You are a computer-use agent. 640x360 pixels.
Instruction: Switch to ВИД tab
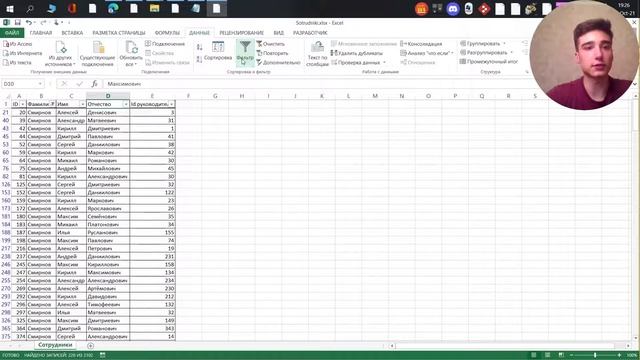tap(279, 33)
